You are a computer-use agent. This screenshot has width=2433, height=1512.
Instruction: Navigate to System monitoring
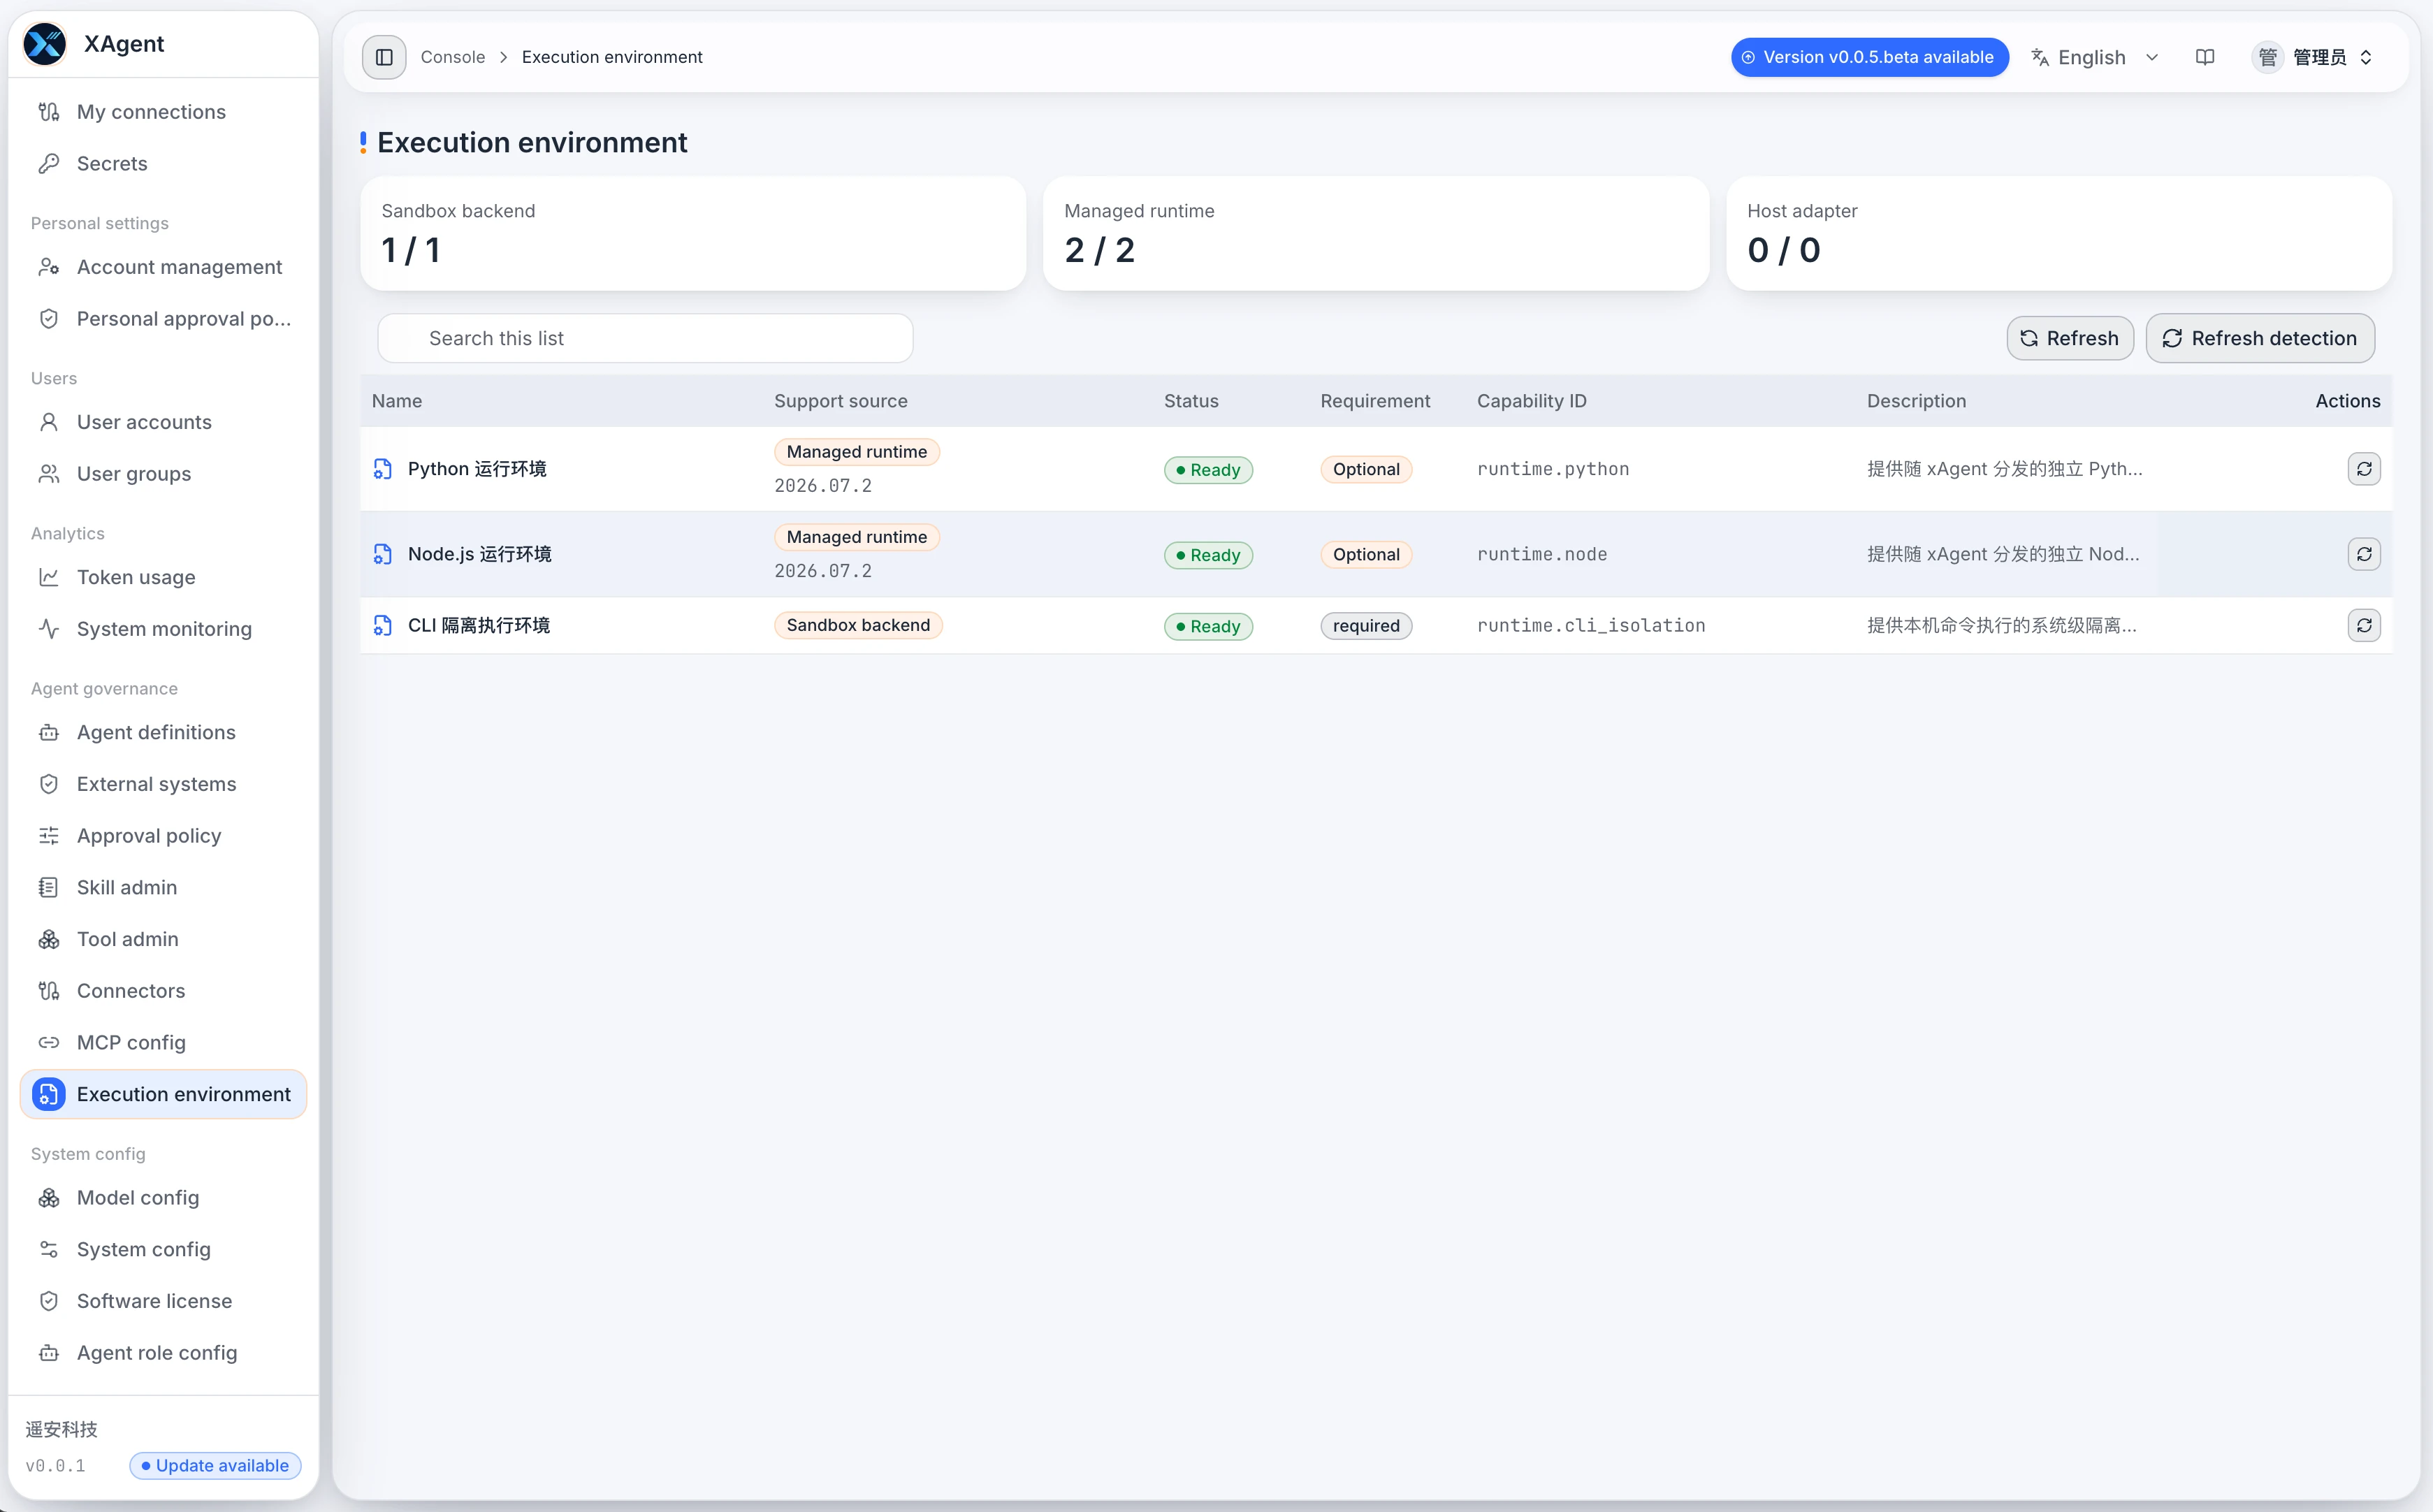[163, 629]
